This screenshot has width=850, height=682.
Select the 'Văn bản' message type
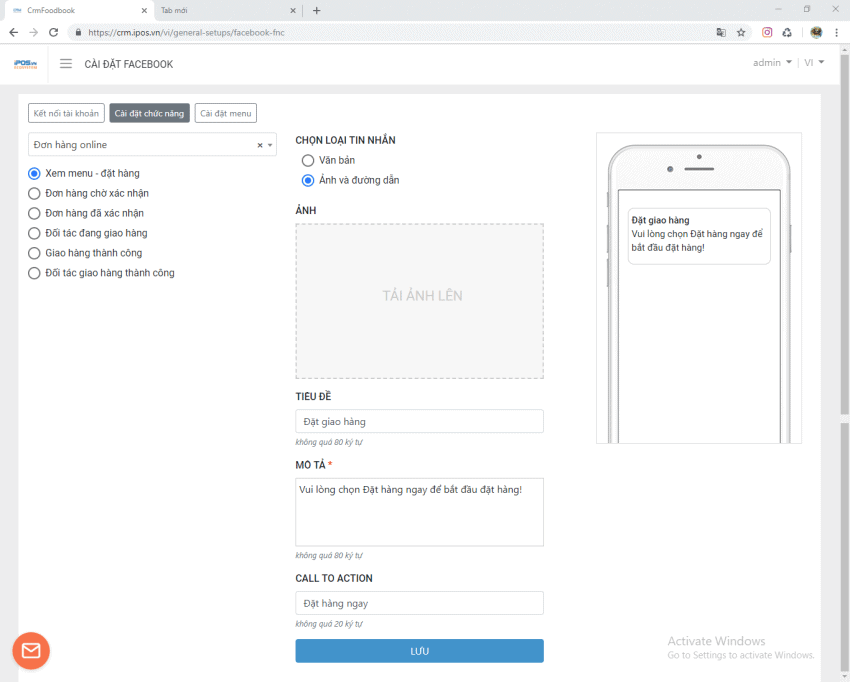point(308,160)
